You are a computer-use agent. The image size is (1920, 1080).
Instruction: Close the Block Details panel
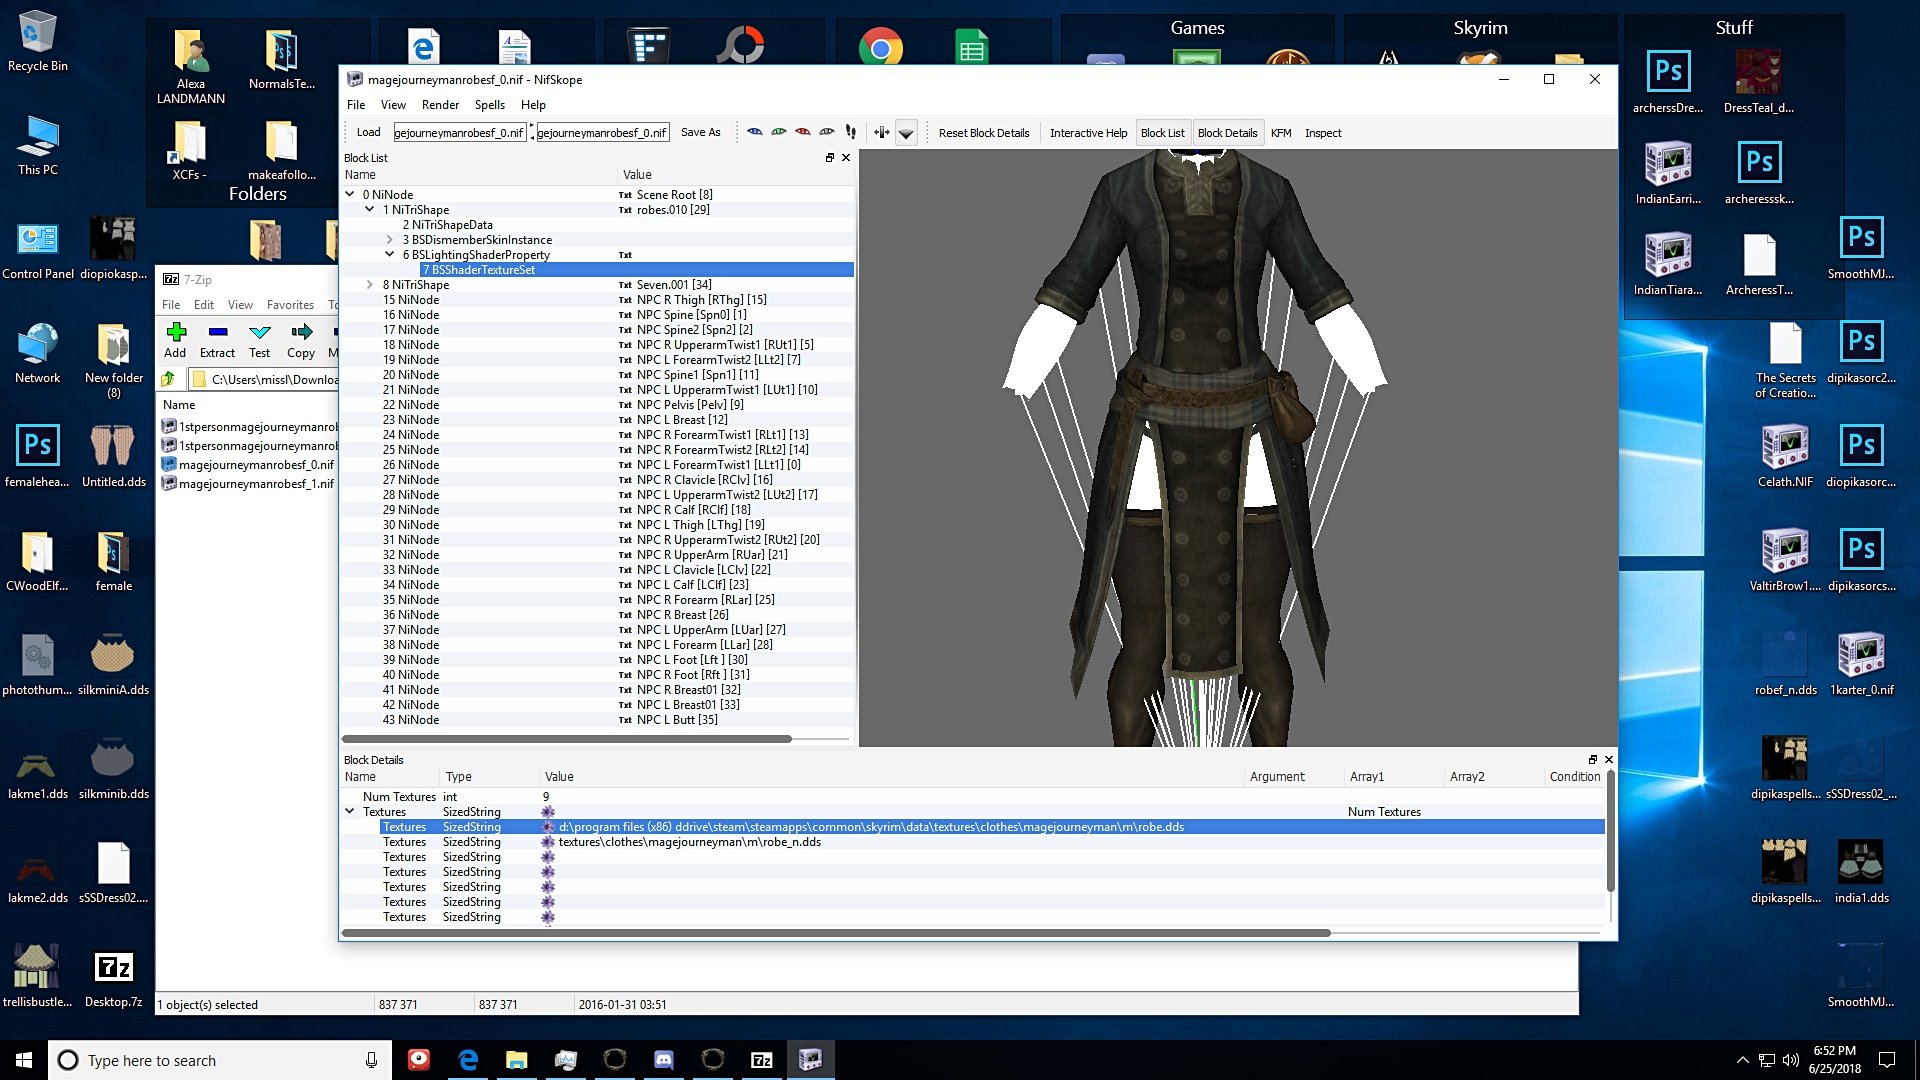(1609, 759)
